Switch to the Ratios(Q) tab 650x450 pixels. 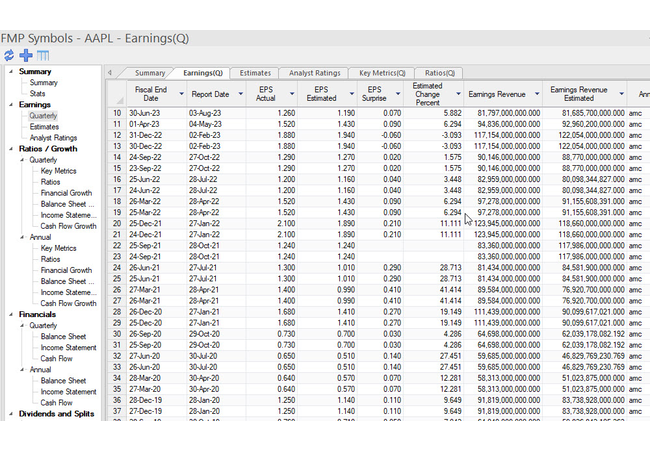[x=439, y=73]
